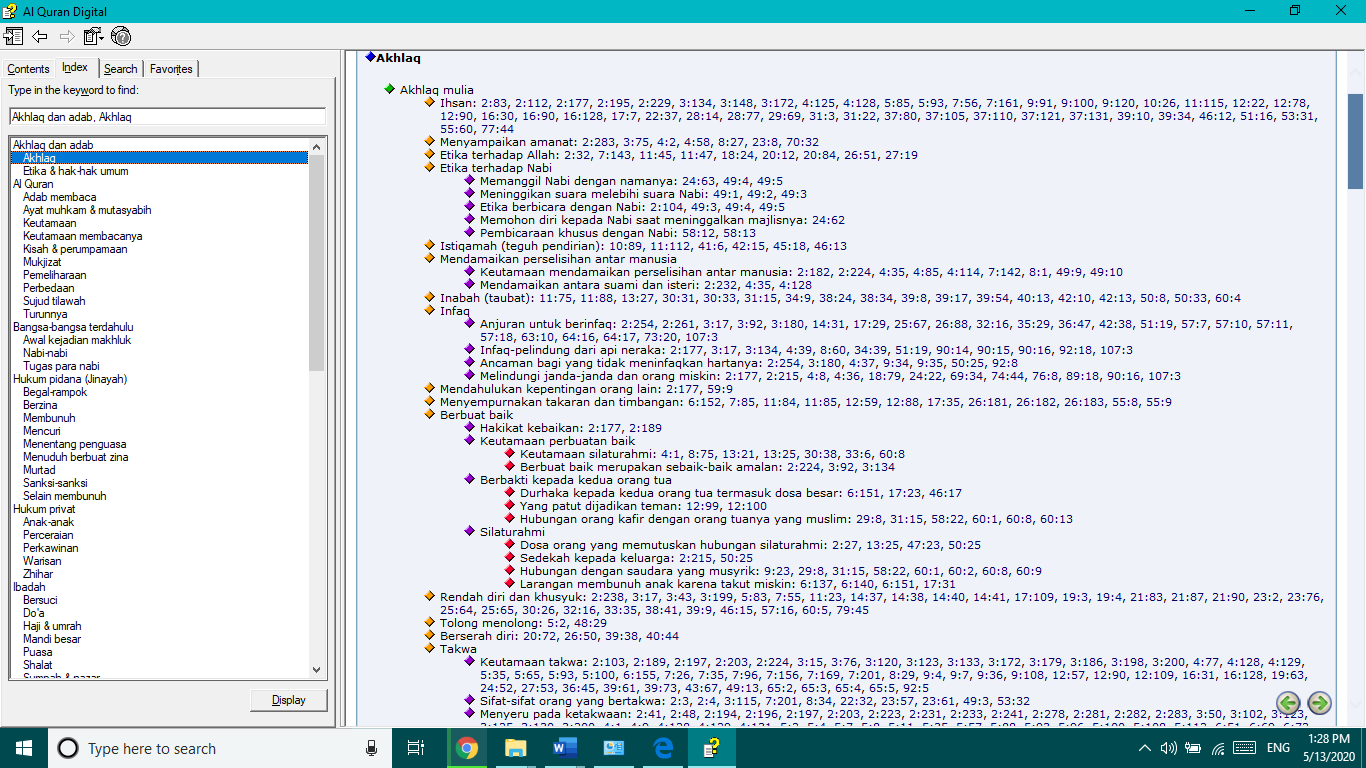This screenshot has width=1366, height=768.
Task: Click the green previous-page arrow button
Action: (x=1288, y=703)
